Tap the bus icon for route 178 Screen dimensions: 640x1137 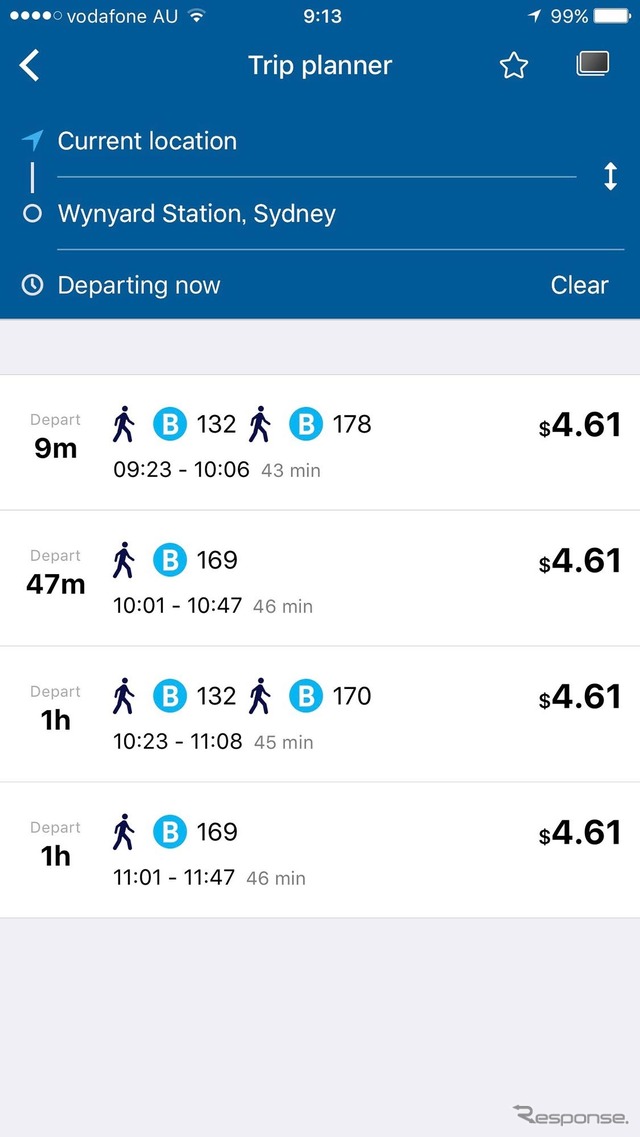306,424
